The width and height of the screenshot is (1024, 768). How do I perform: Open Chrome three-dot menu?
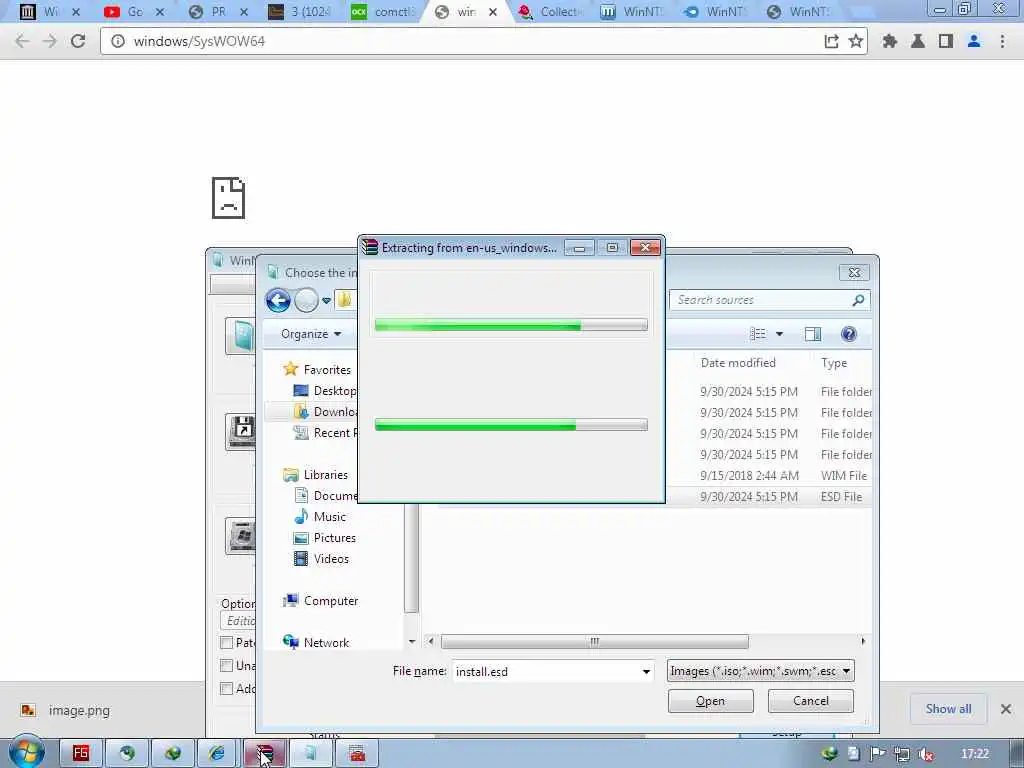[1002, 41]
